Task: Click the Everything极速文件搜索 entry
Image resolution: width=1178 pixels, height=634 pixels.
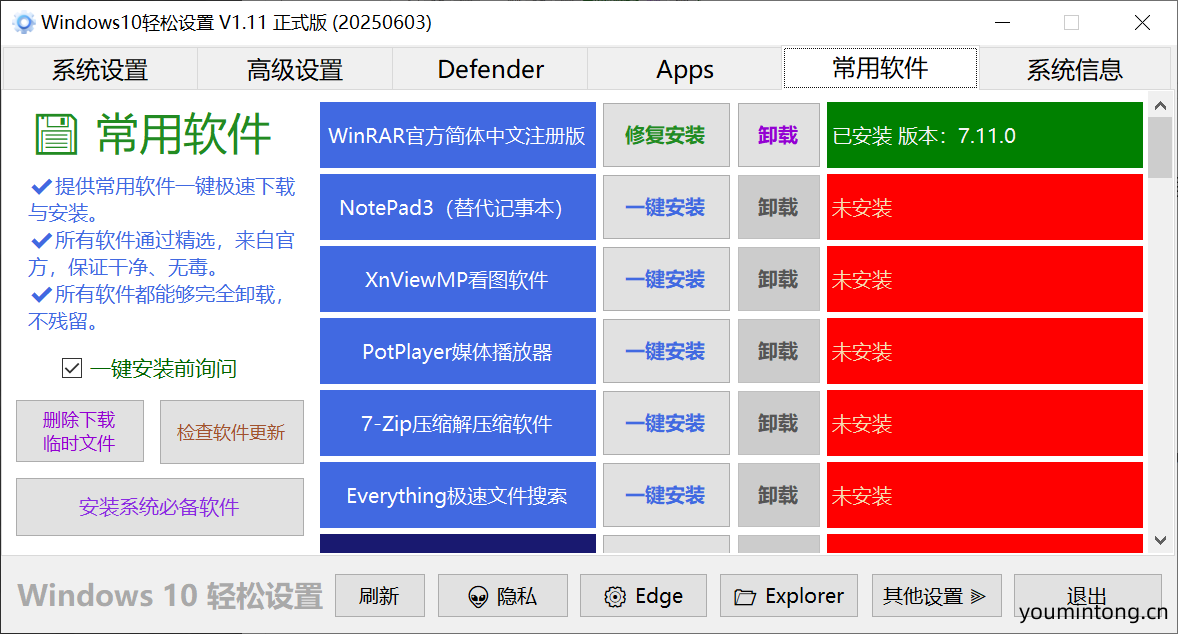Action: click(458, 496)
